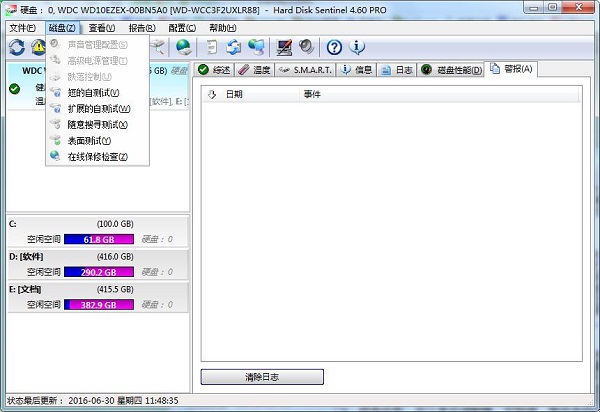Close the open 磁盘(Z) menu

pos(62,28)
